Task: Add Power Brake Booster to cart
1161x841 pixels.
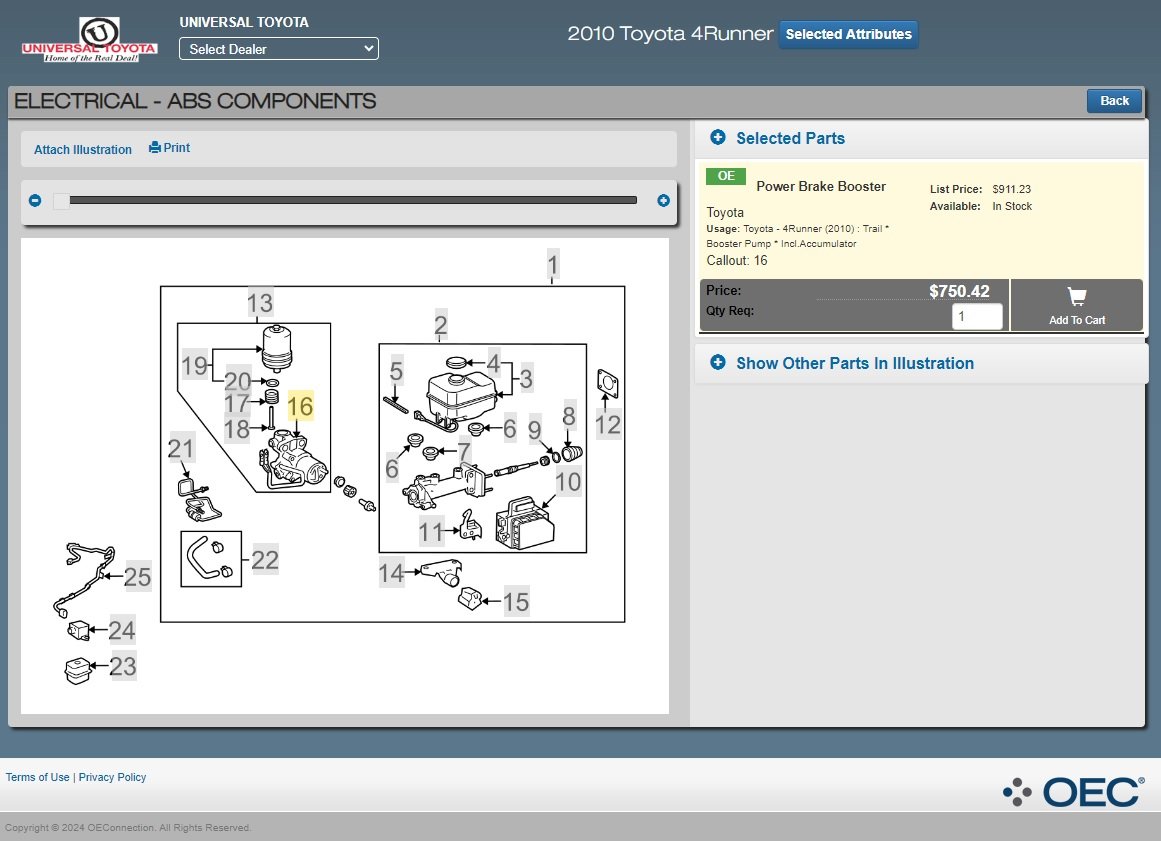Action: click(x=1077, y=305)
